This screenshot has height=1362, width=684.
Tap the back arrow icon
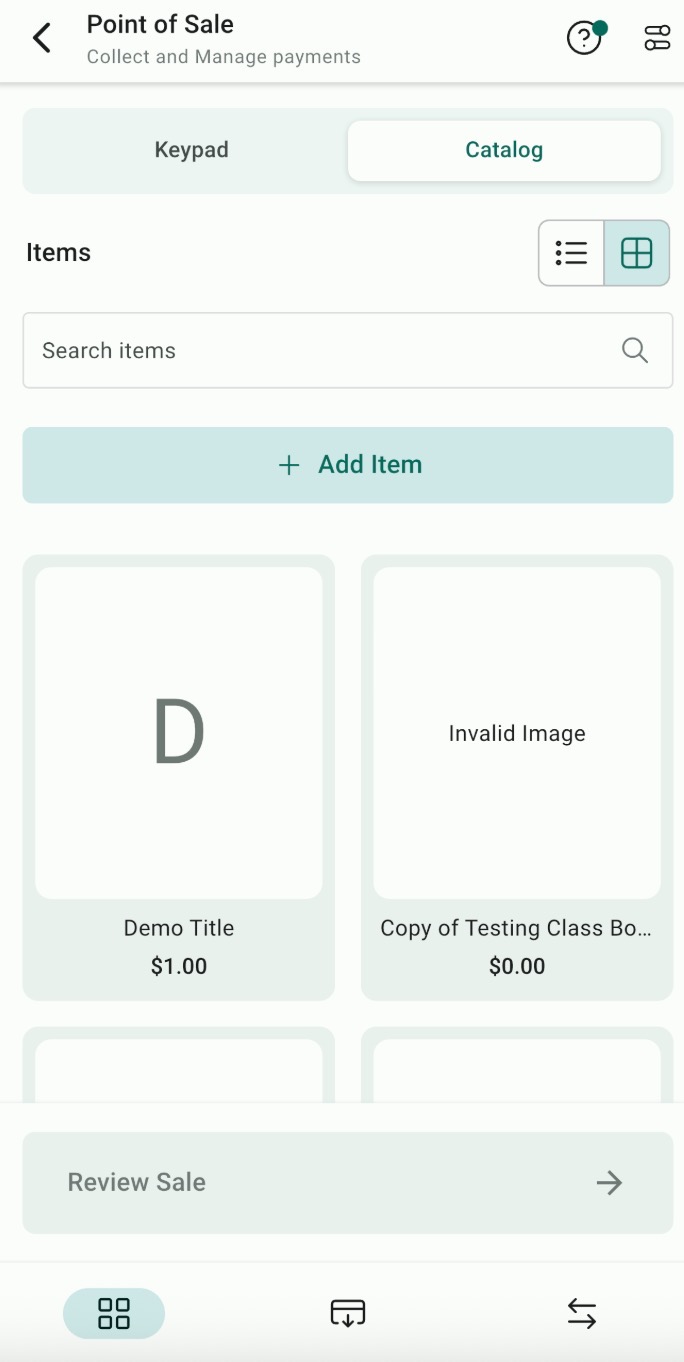click(x=42, y=39)
